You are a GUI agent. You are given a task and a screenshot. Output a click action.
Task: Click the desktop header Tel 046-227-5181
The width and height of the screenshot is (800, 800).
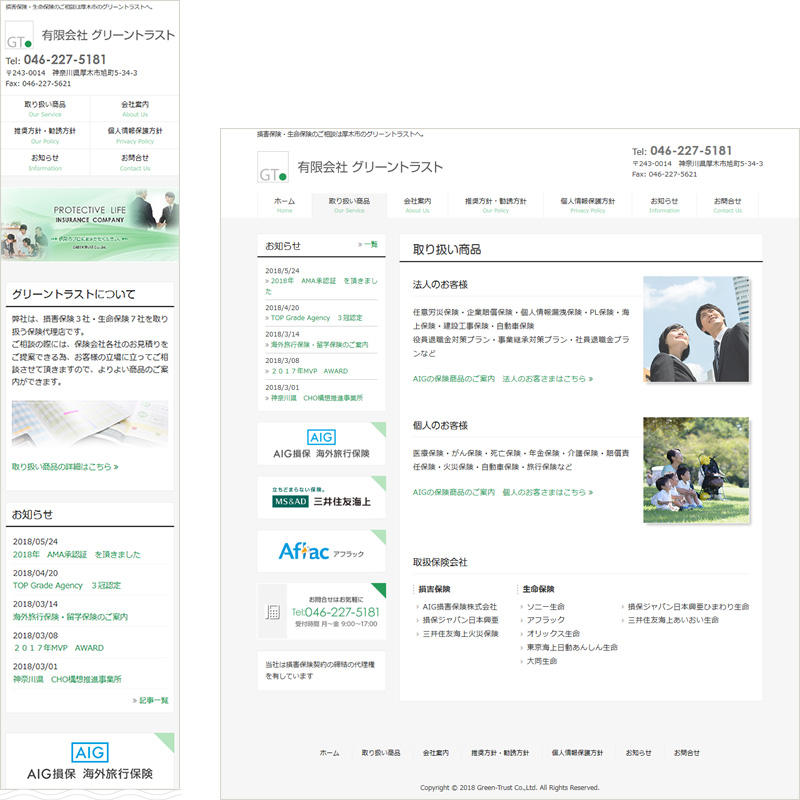pos(682,151)
